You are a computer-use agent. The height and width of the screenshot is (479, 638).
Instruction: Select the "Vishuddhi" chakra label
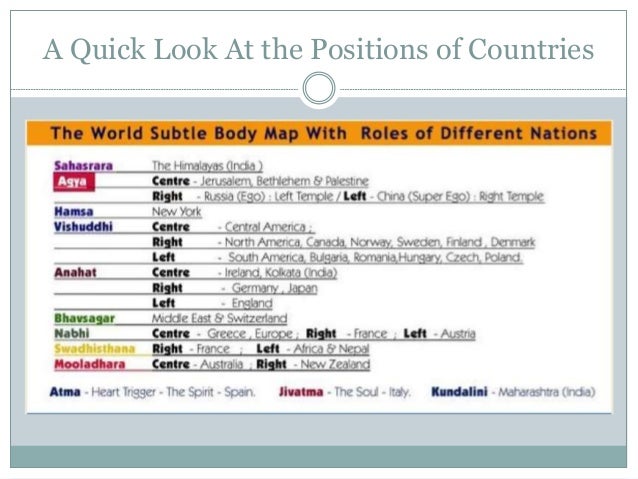pyautogui.click(x=83, y=227)
